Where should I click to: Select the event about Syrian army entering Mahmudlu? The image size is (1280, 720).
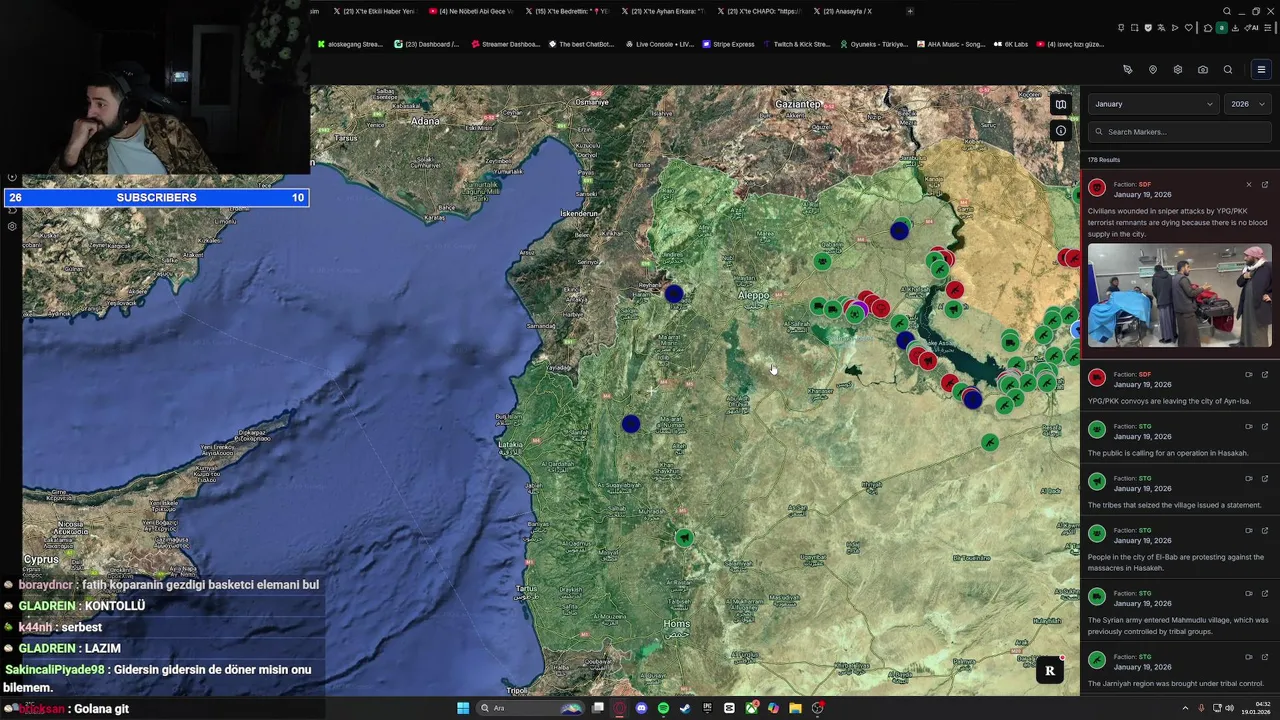(1178, 612)
